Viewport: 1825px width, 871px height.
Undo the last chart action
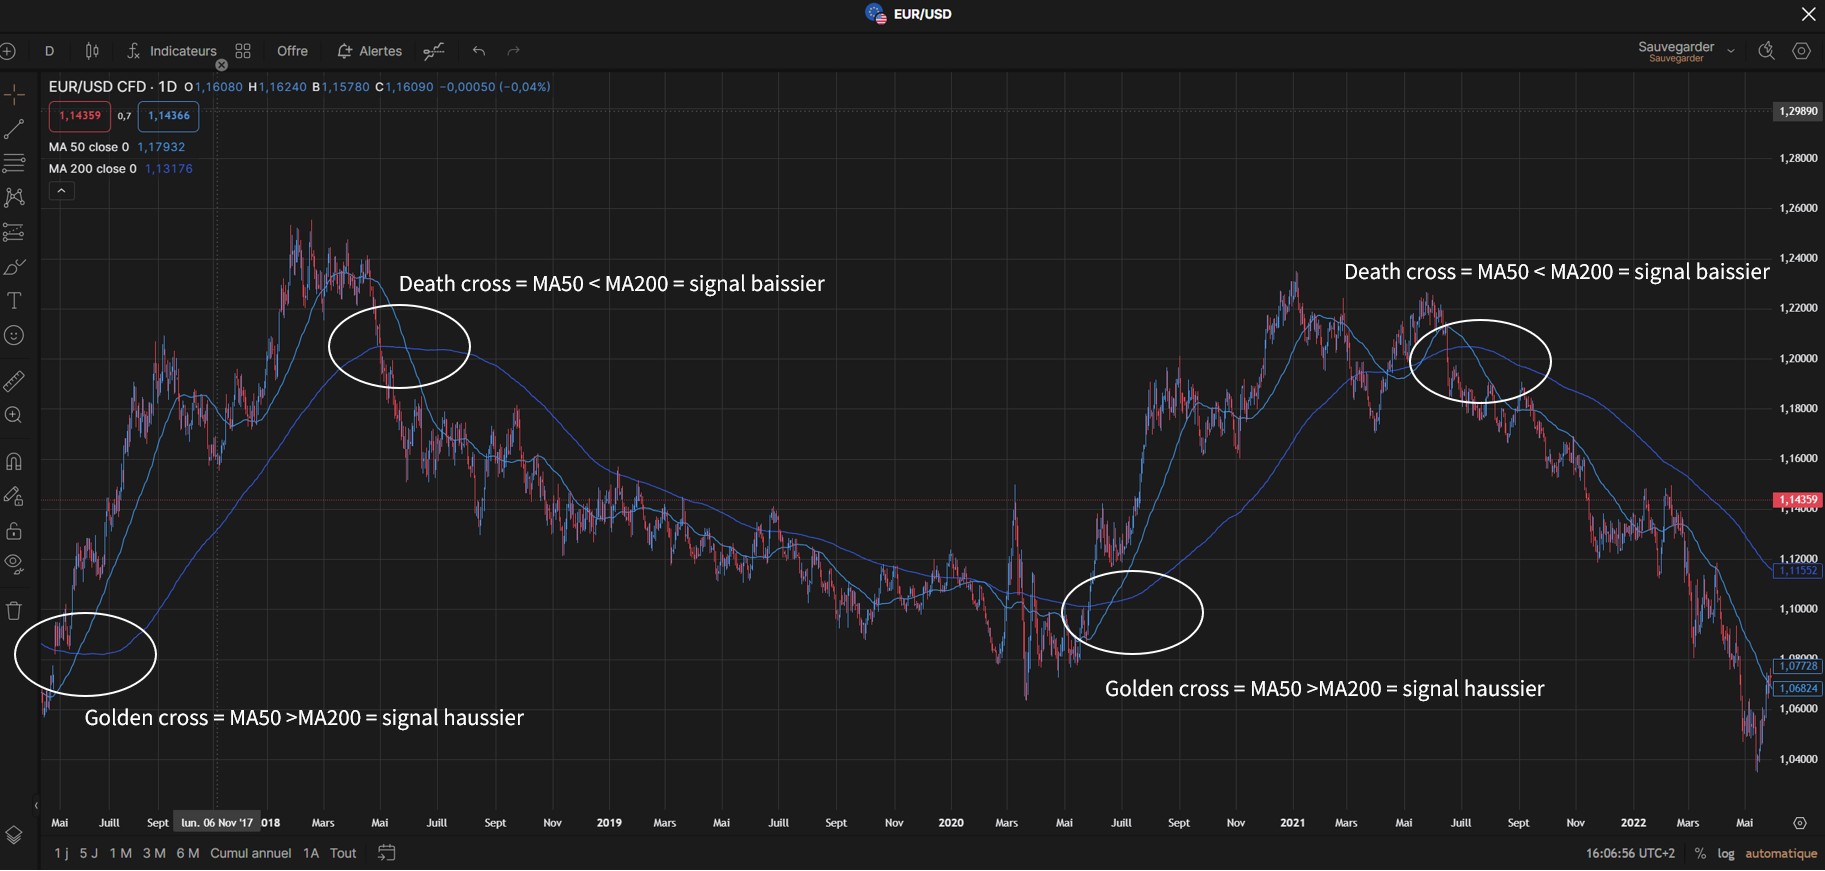(x=479, y=51)
